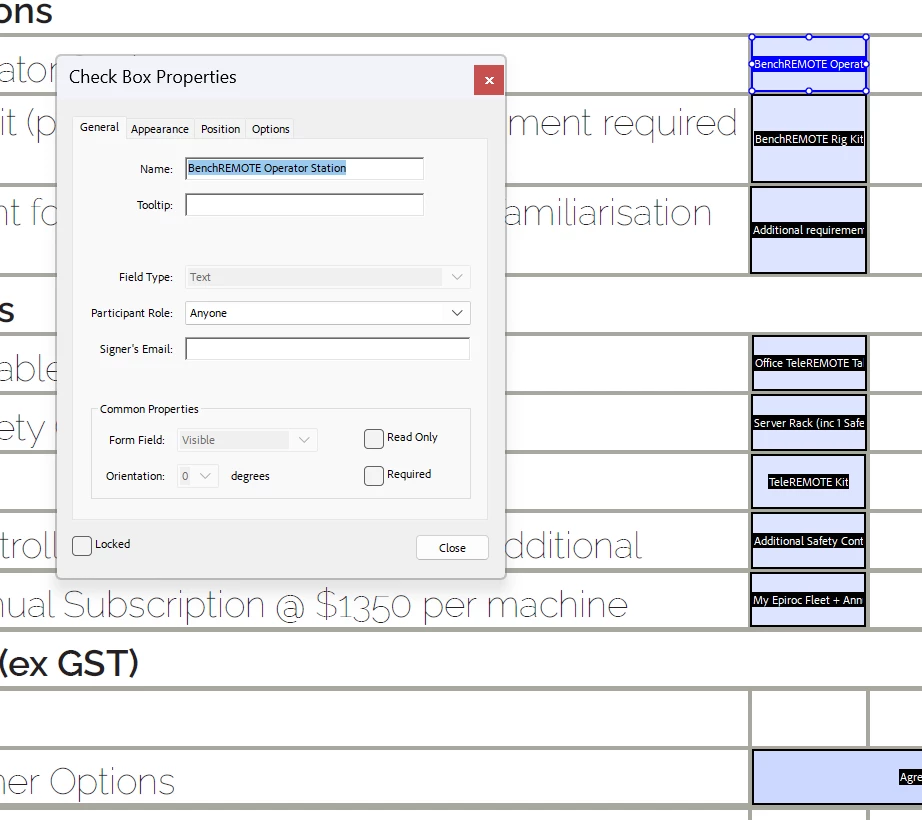Open the Field Type dropdown
The image size is (922, 820).
328,277
